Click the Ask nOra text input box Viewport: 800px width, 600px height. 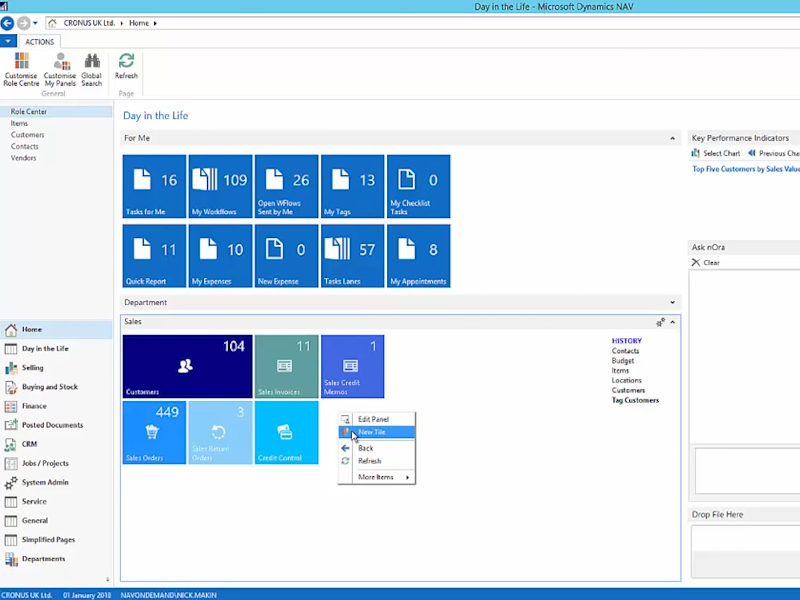click(x=747, y=470)
